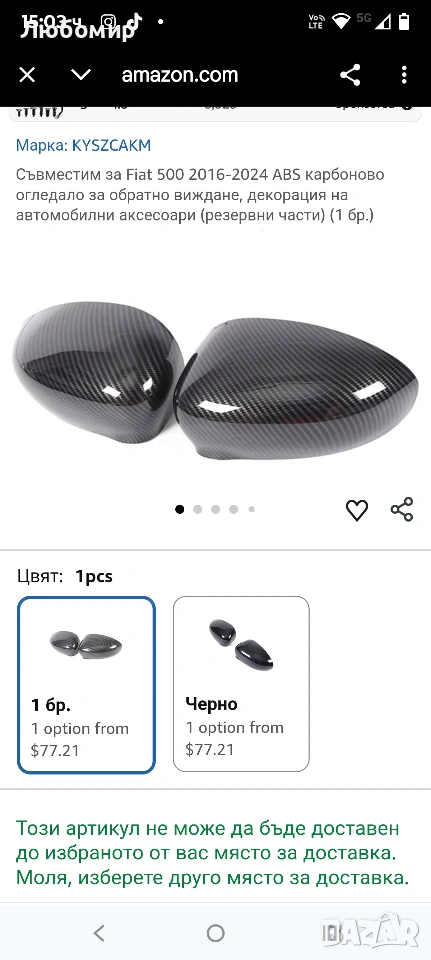Share product using icon beside heart
Viewport: 431px width, 960px height.
(402, 509)
